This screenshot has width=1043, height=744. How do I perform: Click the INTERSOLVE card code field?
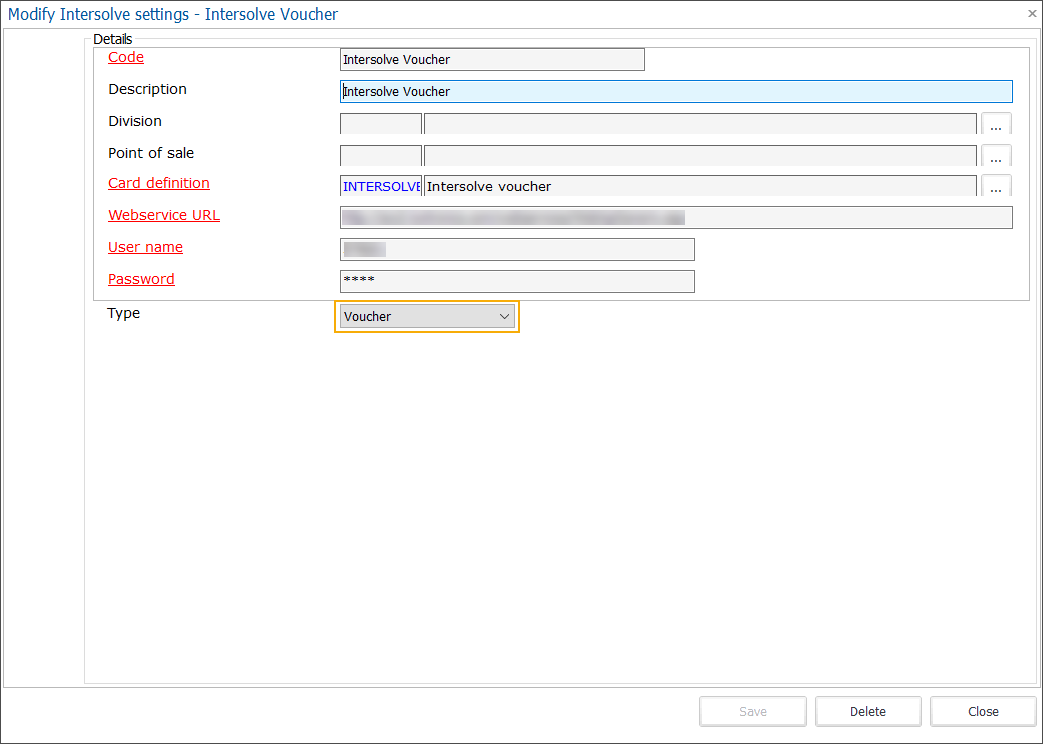coord(381,186)
